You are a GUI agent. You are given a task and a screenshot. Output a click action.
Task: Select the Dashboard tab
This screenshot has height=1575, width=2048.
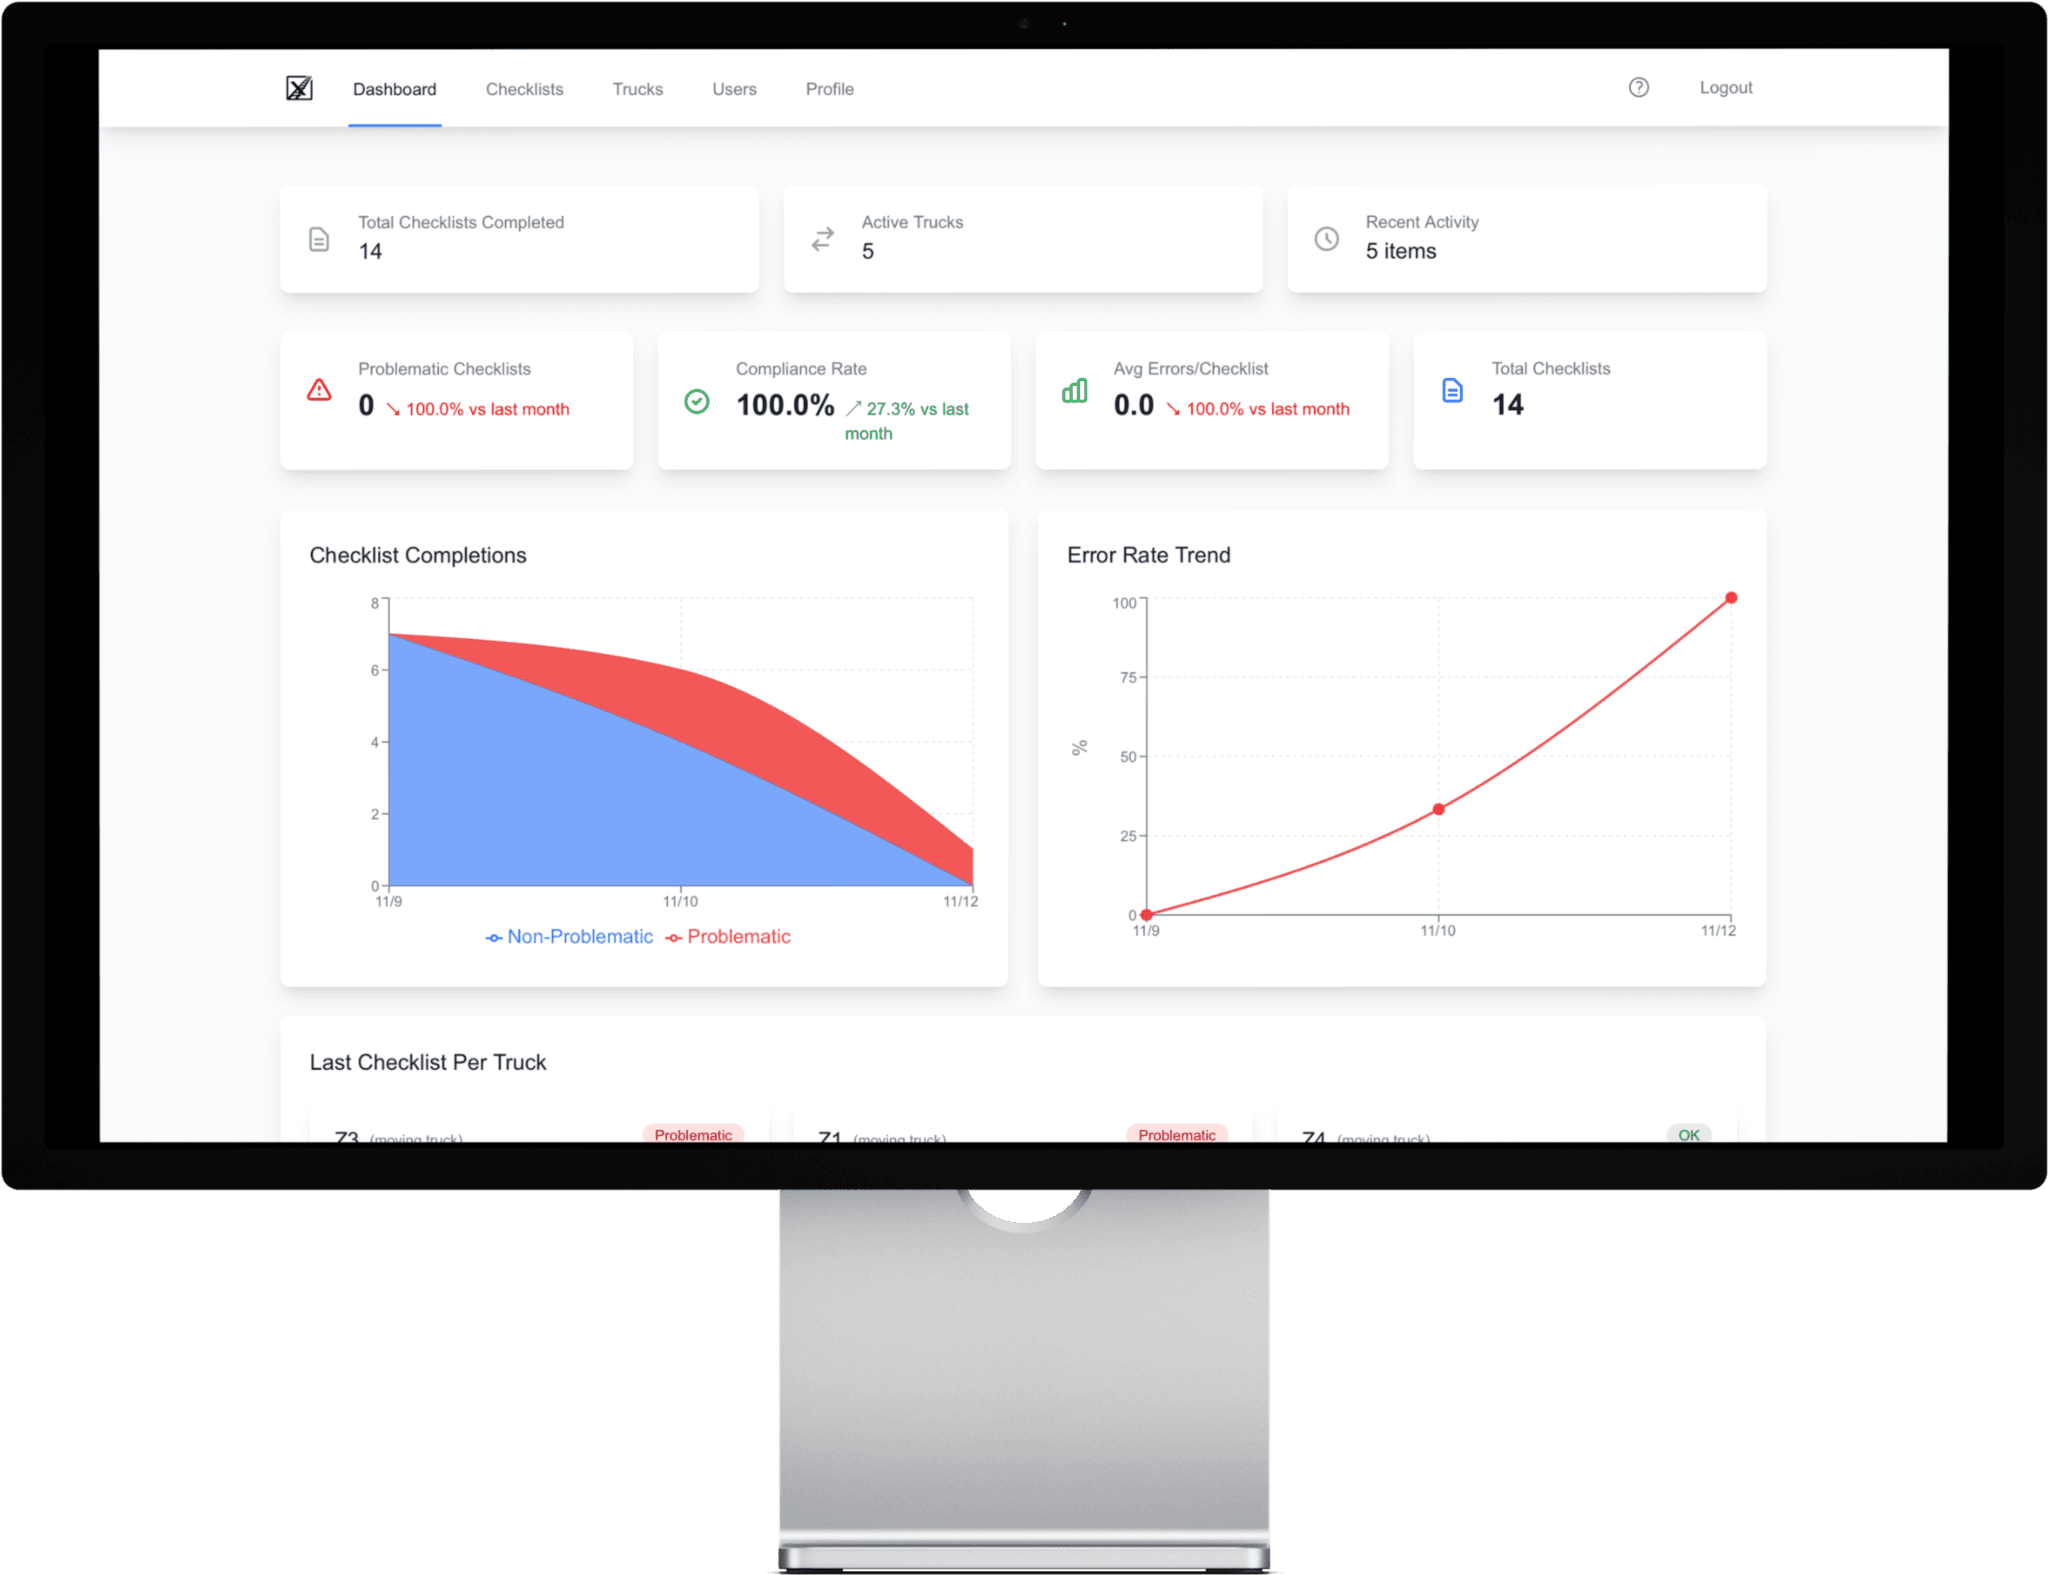pyautogui.click(x=394, y=89)
